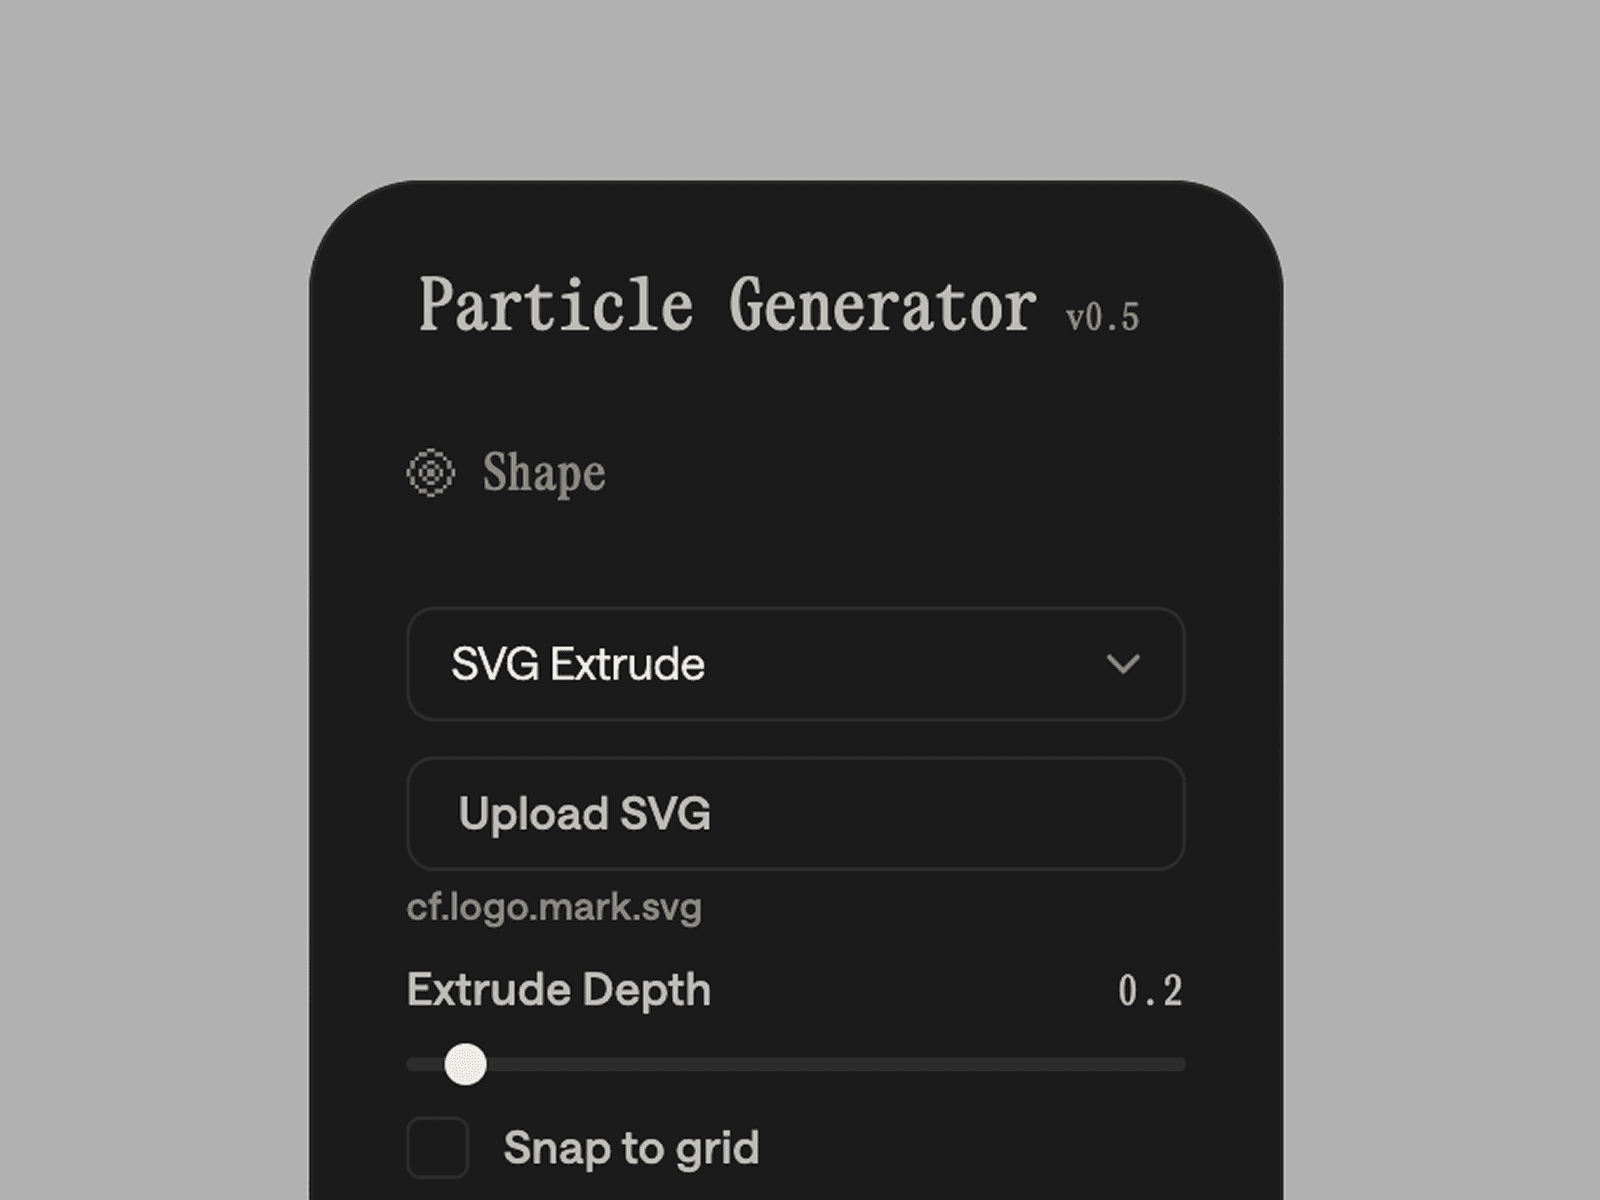Click the middle of the Extrude Depth track

tap(796, 1065)
